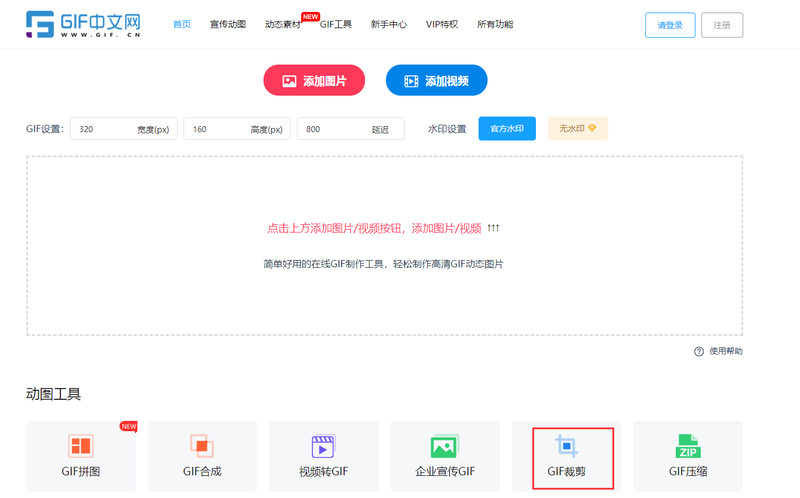The height and width of the screenshot is (498, 800).
Task: Click the GIF压缩 label text
Action: [x=688, y=471]
